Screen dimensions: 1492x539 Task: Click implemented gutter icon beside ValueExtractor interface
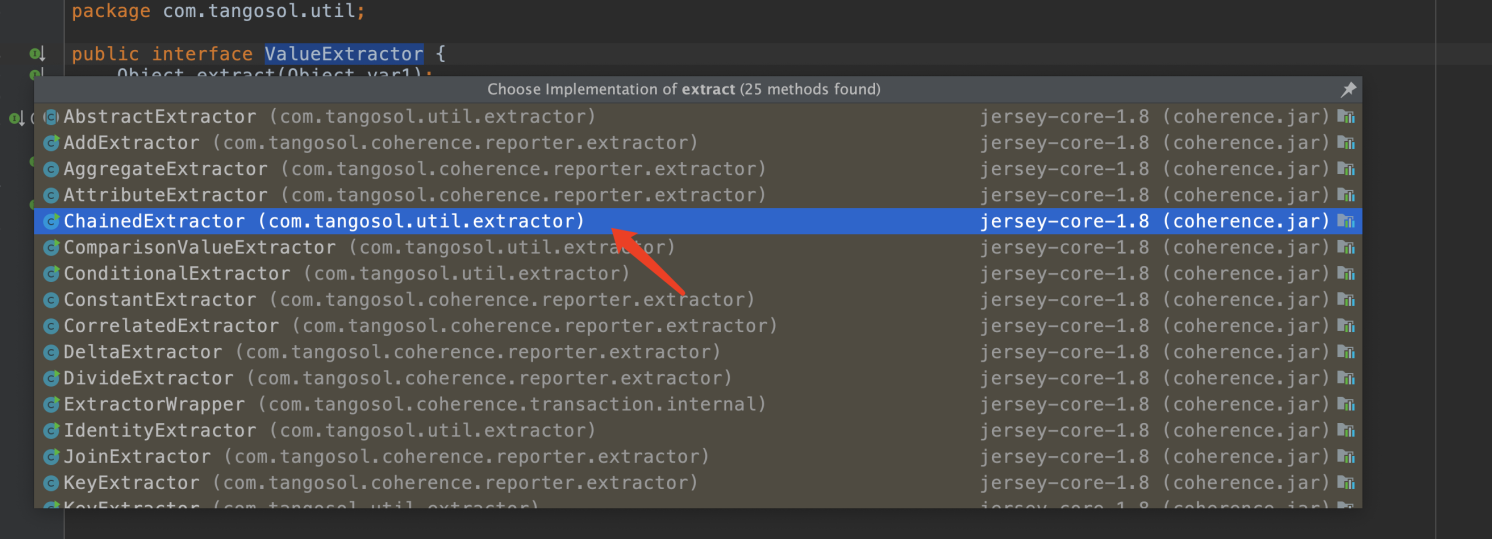point(37,54)
